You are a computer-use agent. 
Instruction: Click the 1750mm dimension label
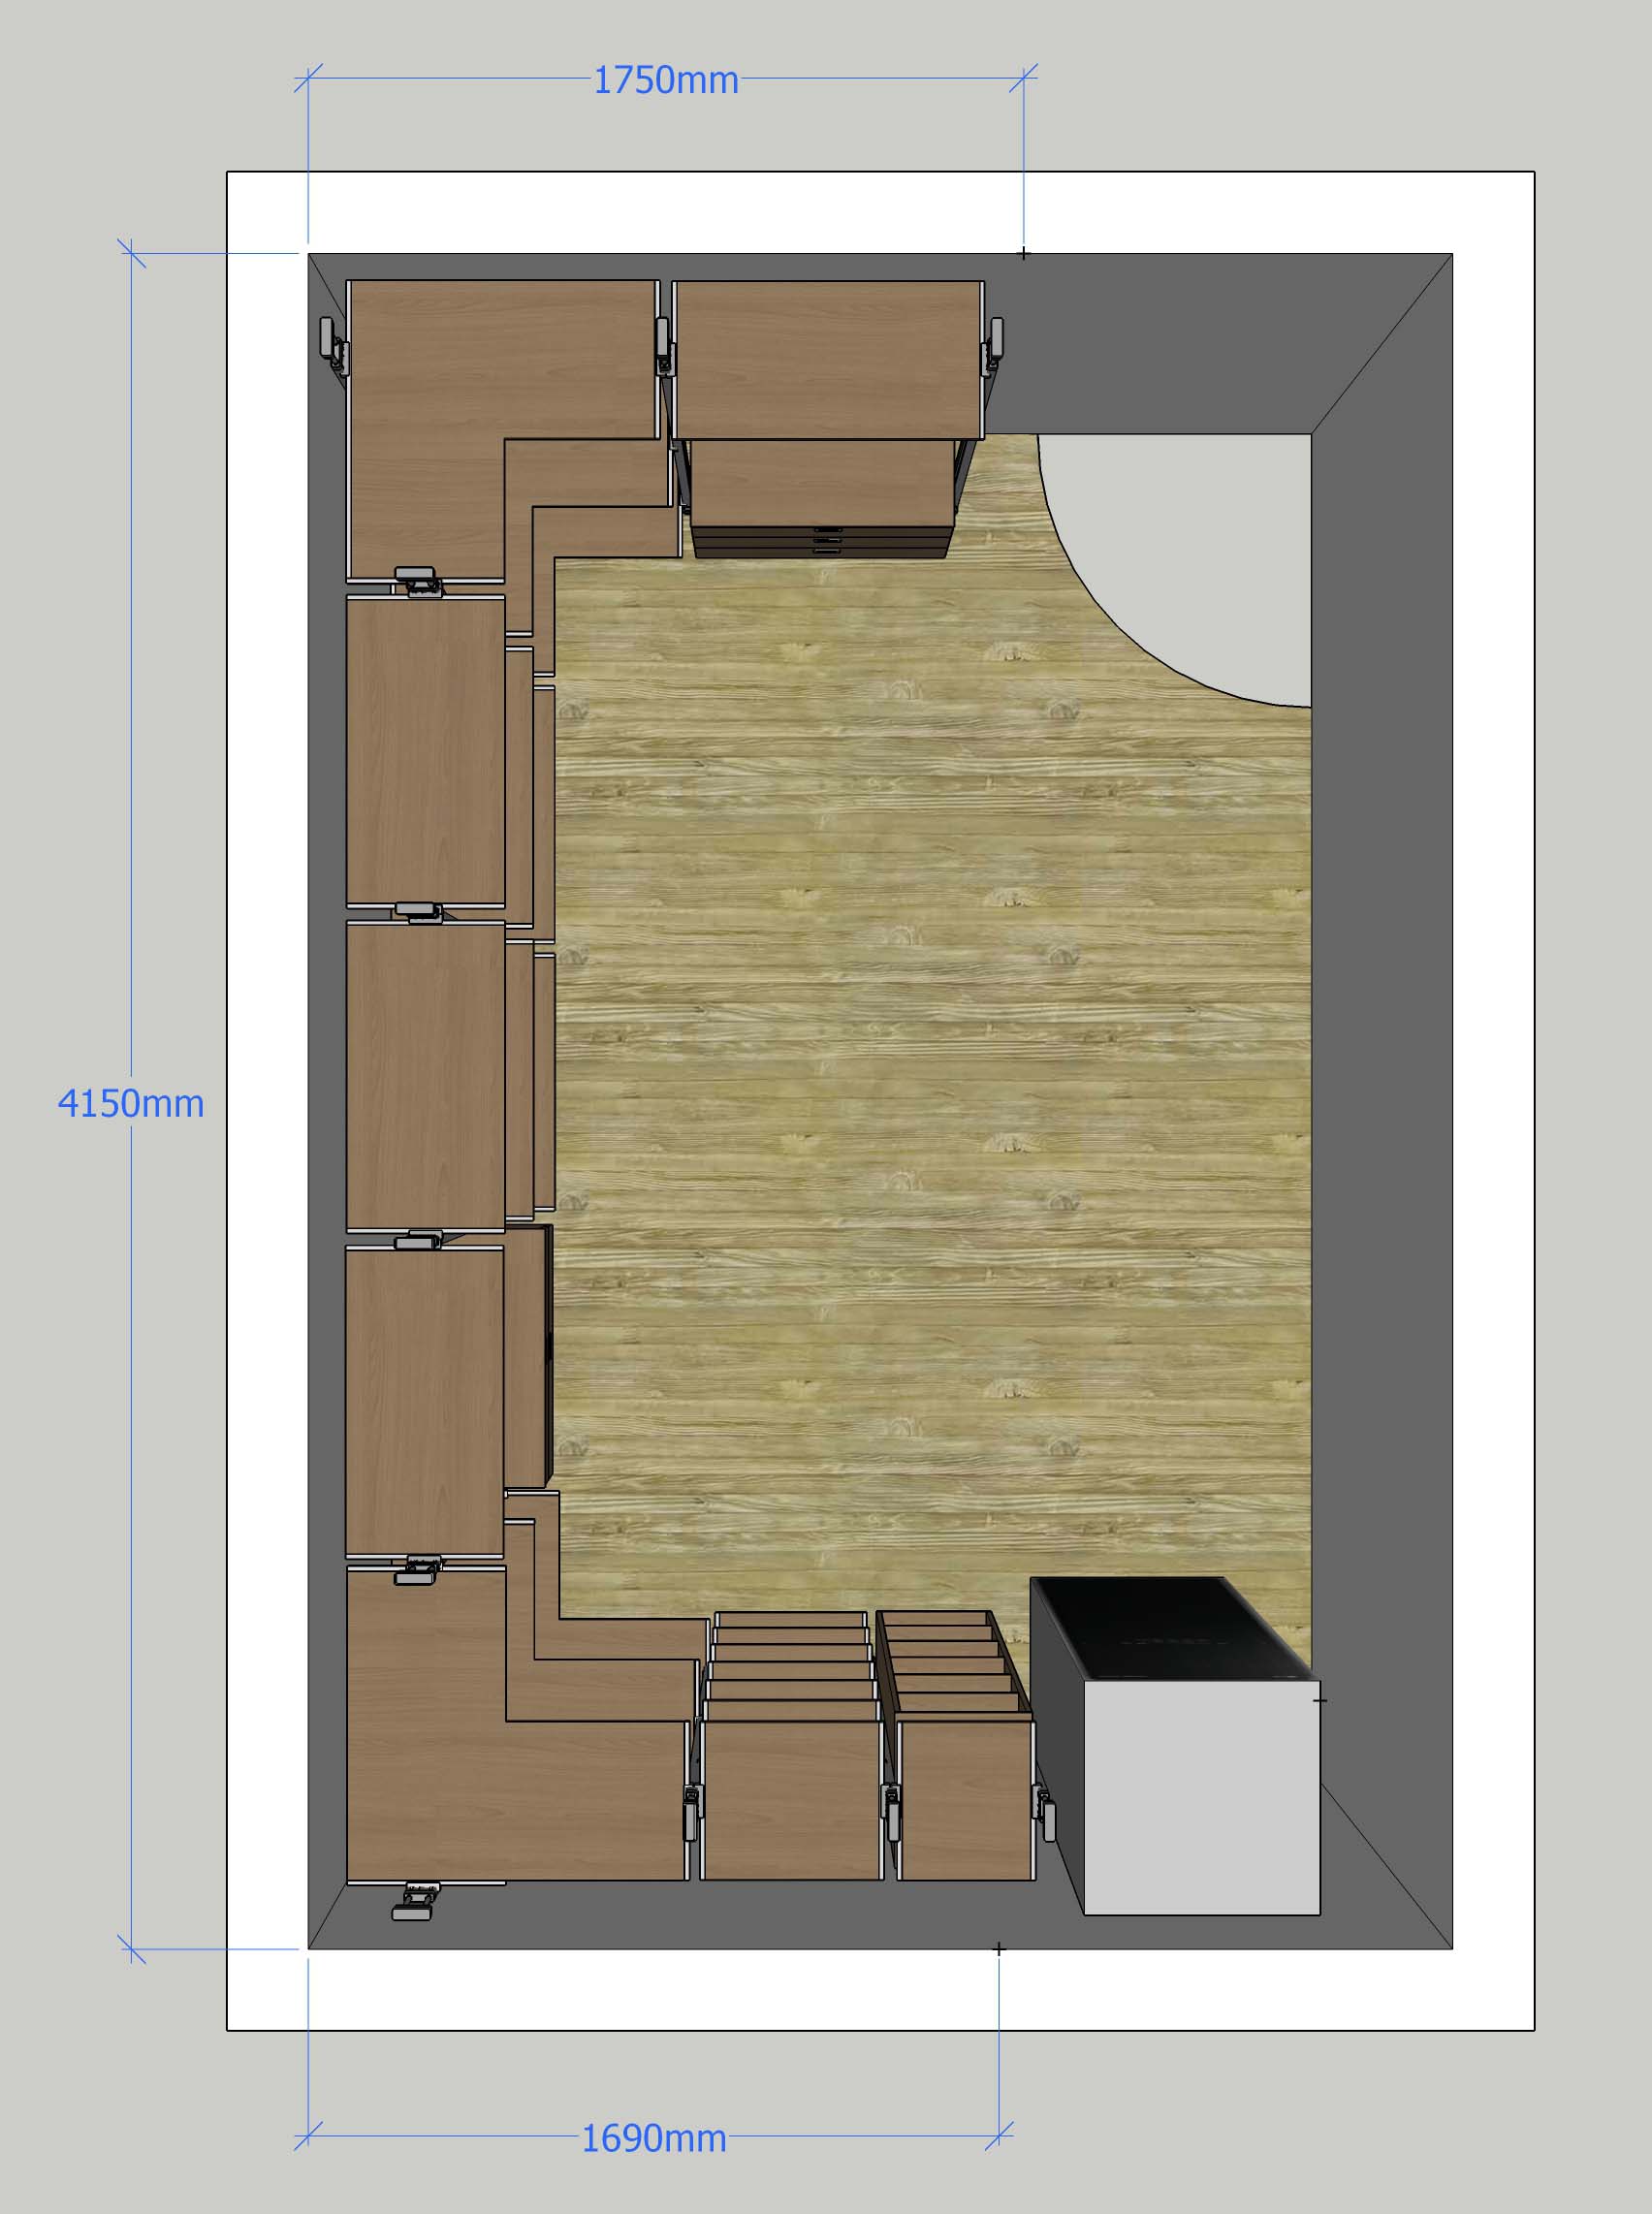coord(665,80)
